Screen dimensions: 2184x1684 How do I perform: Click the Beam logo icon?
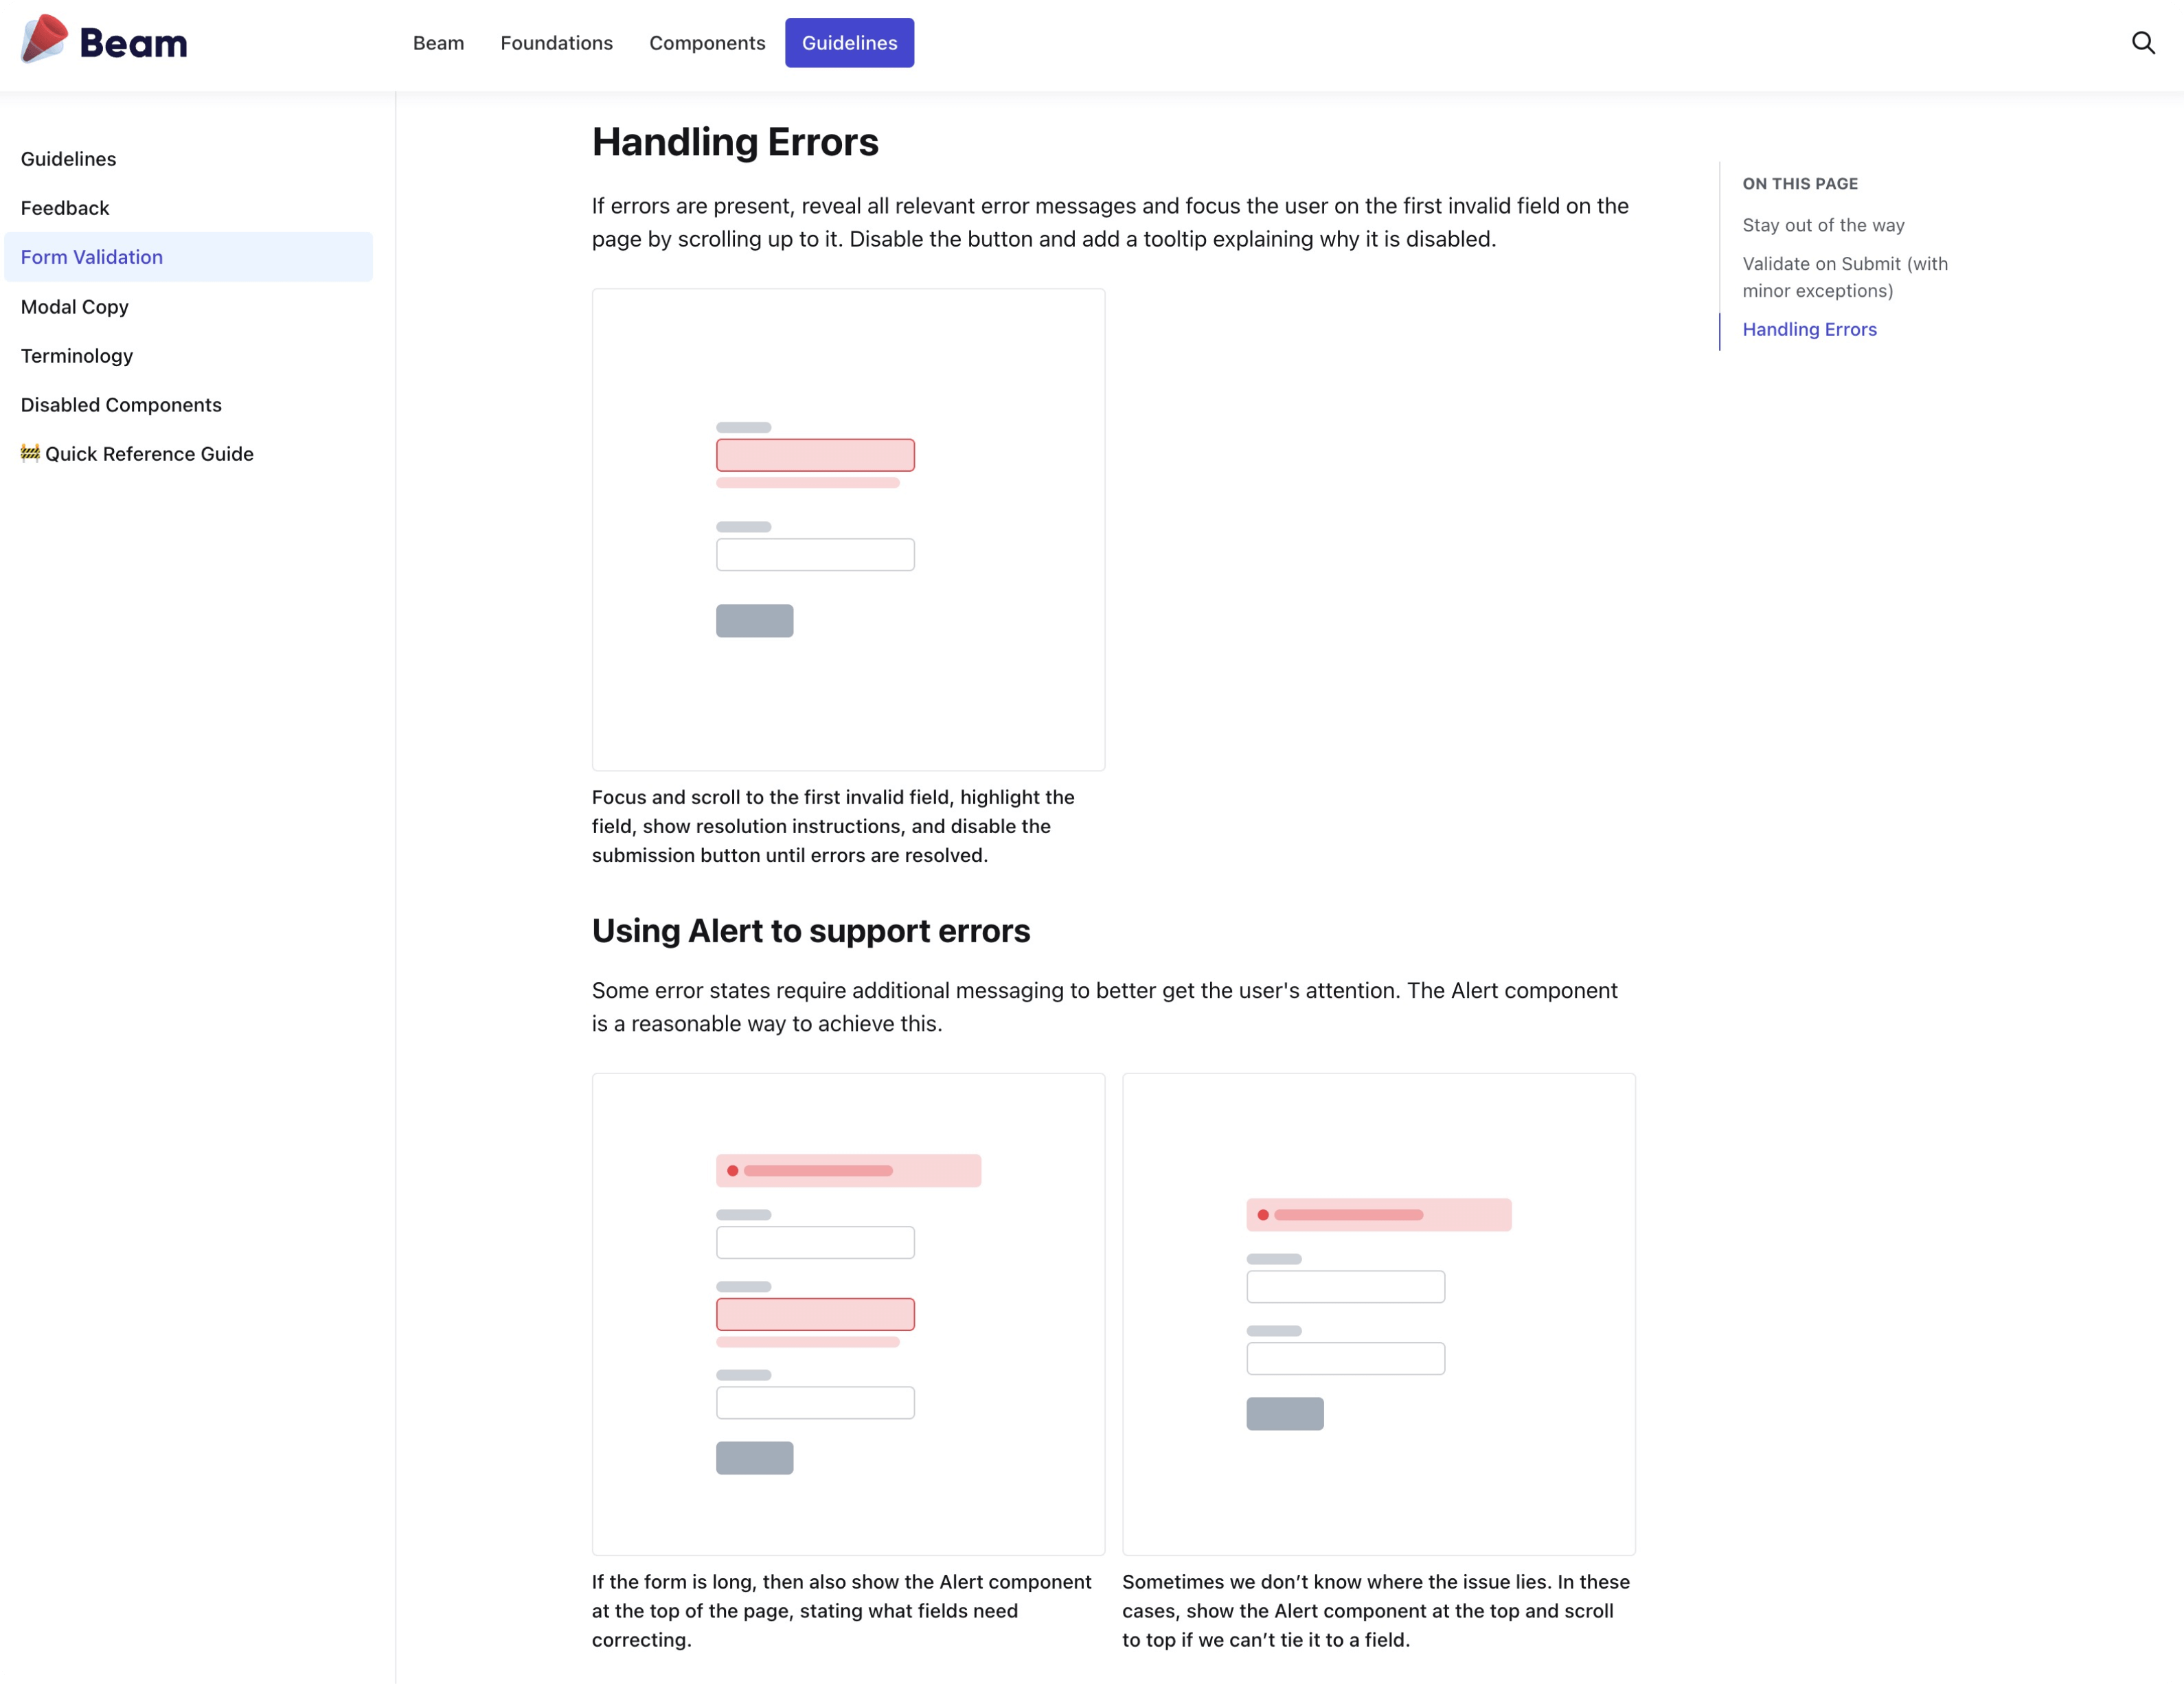pos(44,40)
